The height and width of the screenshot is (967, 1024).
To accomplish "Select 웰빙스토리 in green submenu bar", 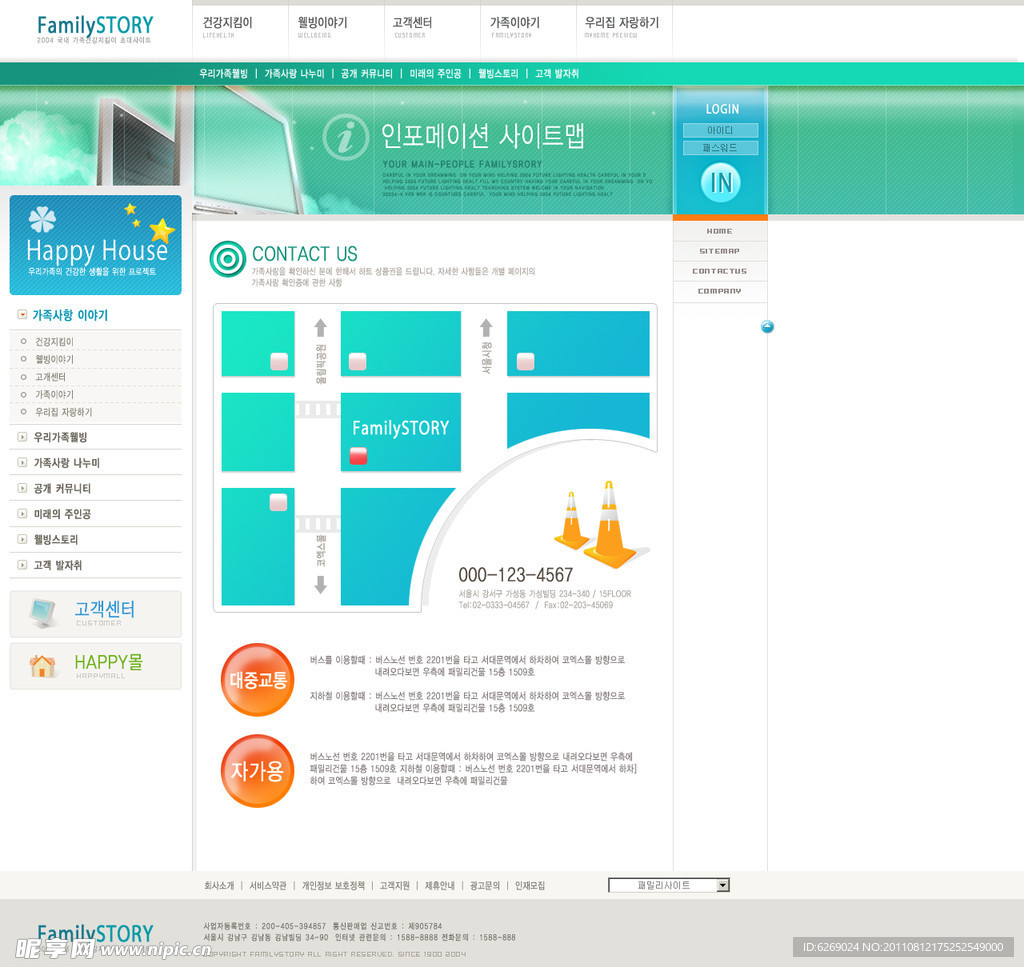I will tap(498, 74).
